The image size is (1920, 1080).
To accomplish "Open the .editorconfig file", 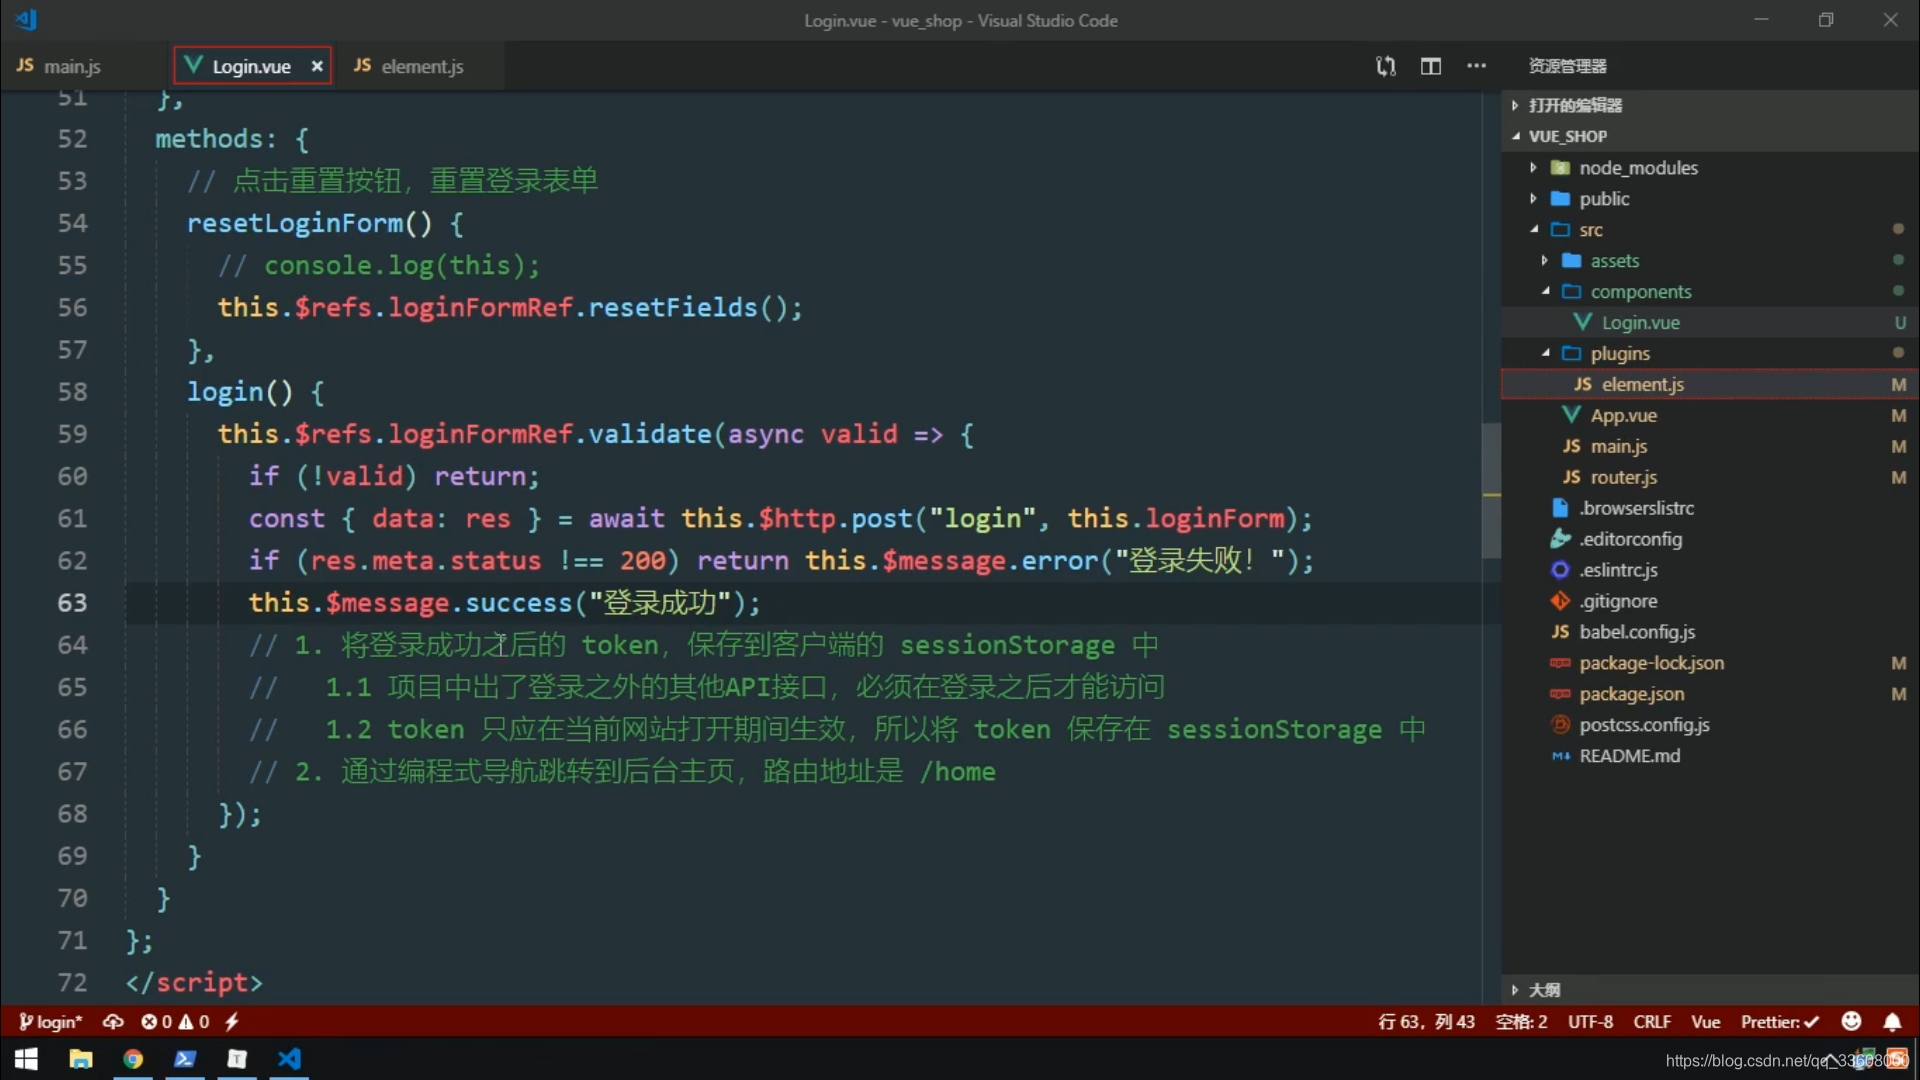I will (1710, 540).
